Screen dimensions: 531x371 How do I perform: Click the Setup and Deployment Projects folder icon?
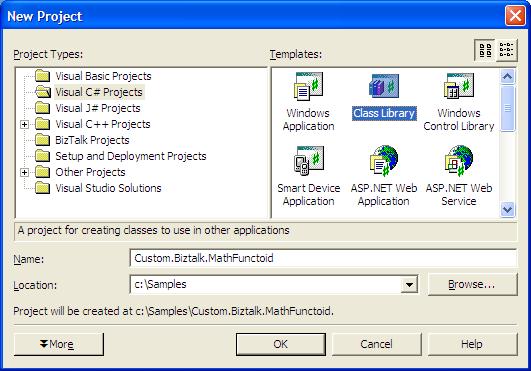coord(43,156)
